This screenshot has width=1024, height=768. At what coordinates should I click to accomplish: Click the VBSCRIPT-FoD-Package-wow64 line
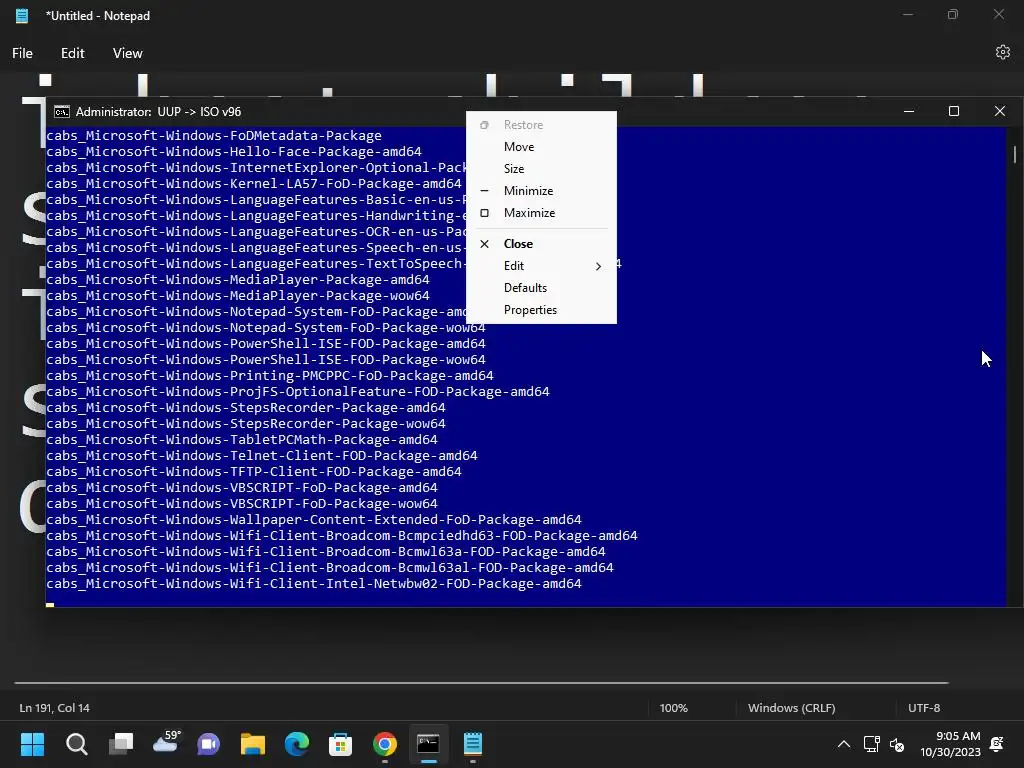[x=242, y=504]
